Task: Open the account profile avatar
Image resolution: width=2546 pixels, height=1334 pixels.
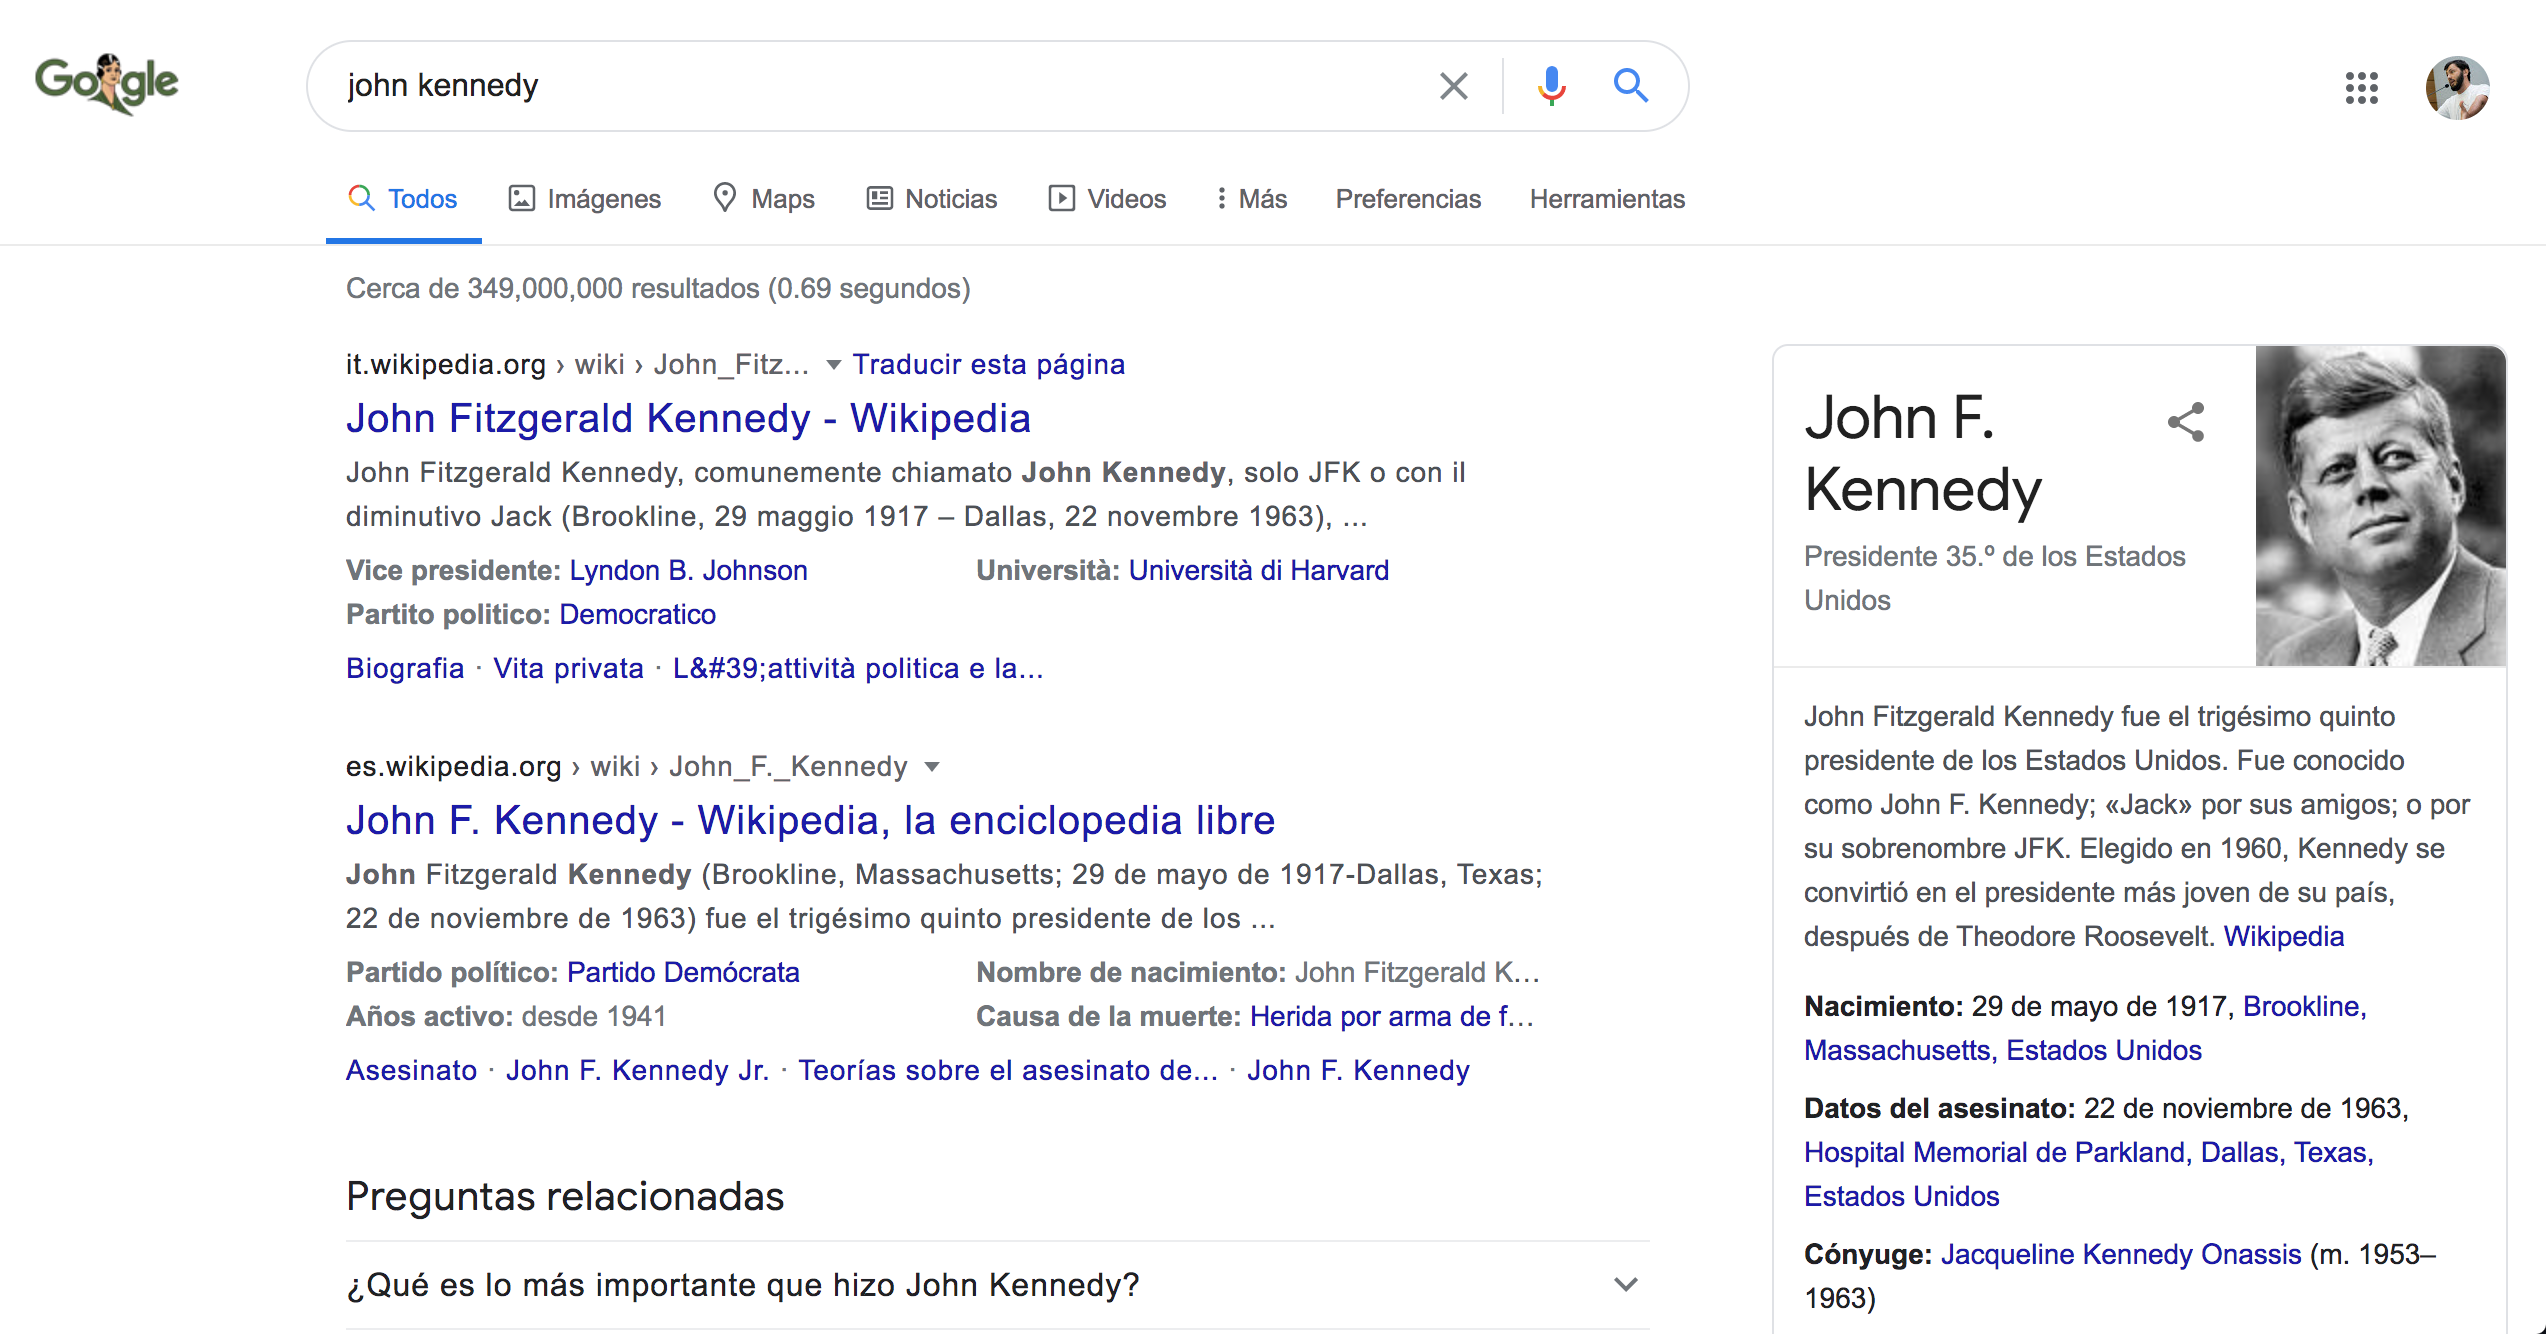Action: click(2457, 88)
